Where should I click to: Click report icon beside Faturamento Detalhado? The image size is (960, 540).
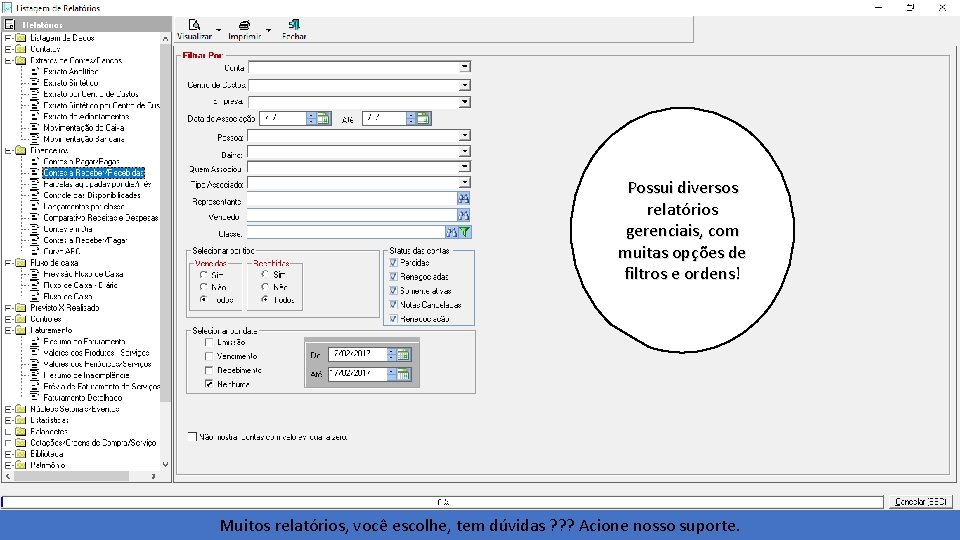click(x=35, y=397)
